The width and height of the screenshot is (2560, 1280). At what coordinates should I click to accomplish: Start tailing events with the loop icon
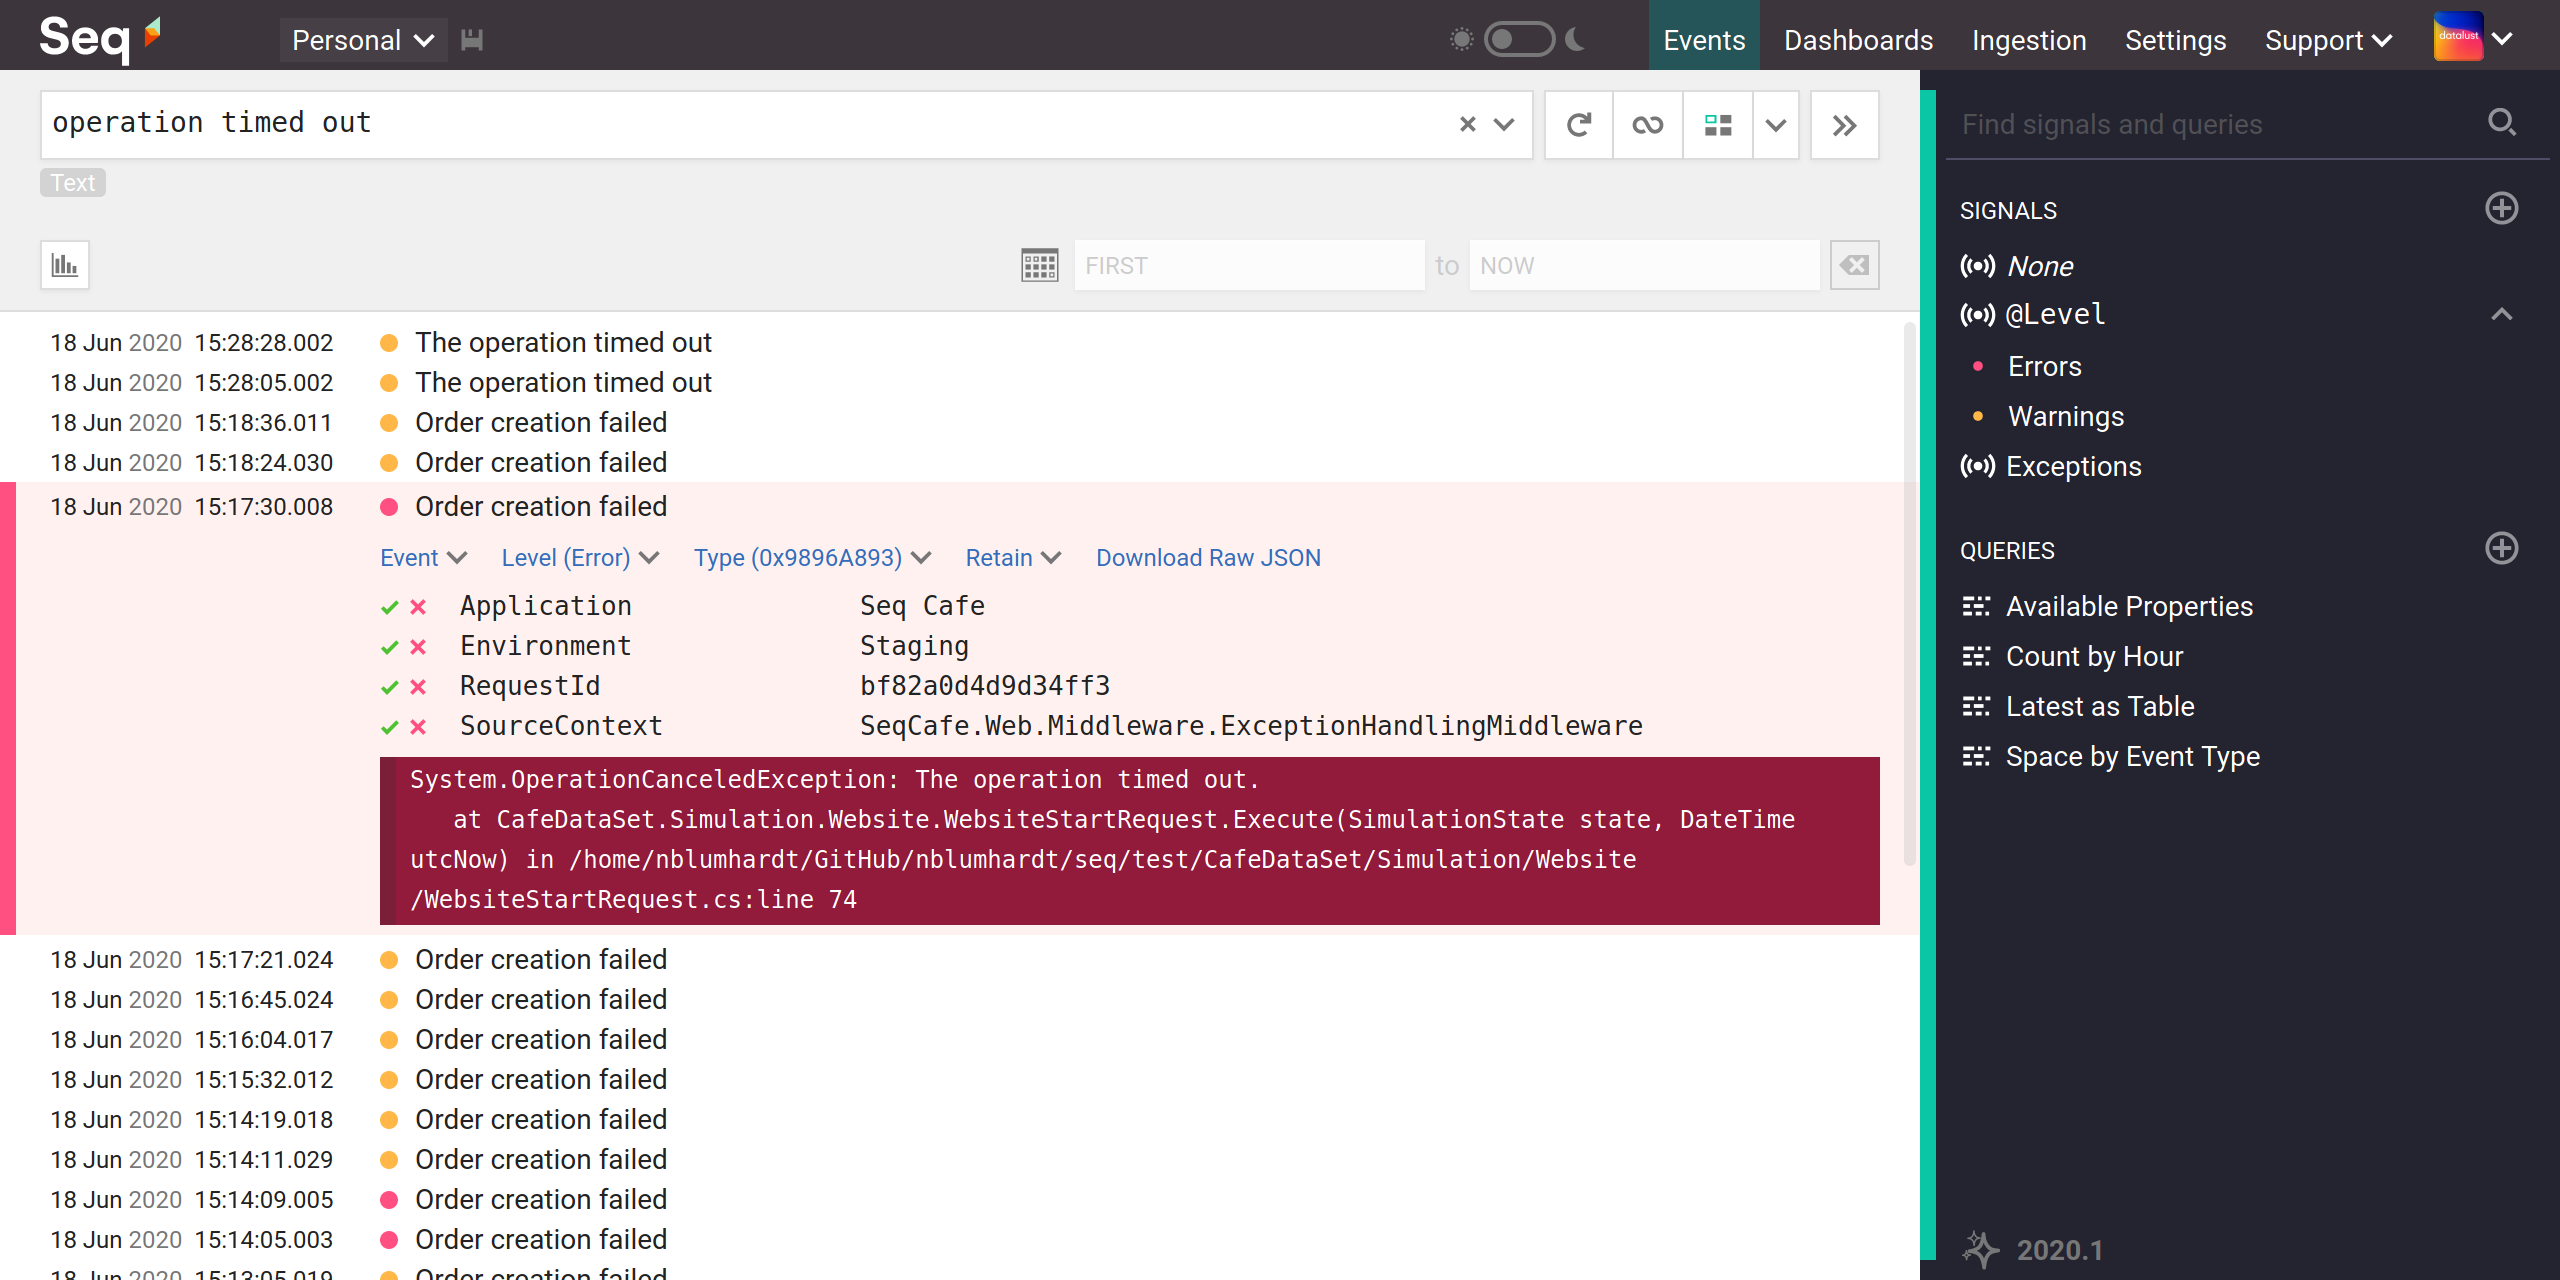1648,125
